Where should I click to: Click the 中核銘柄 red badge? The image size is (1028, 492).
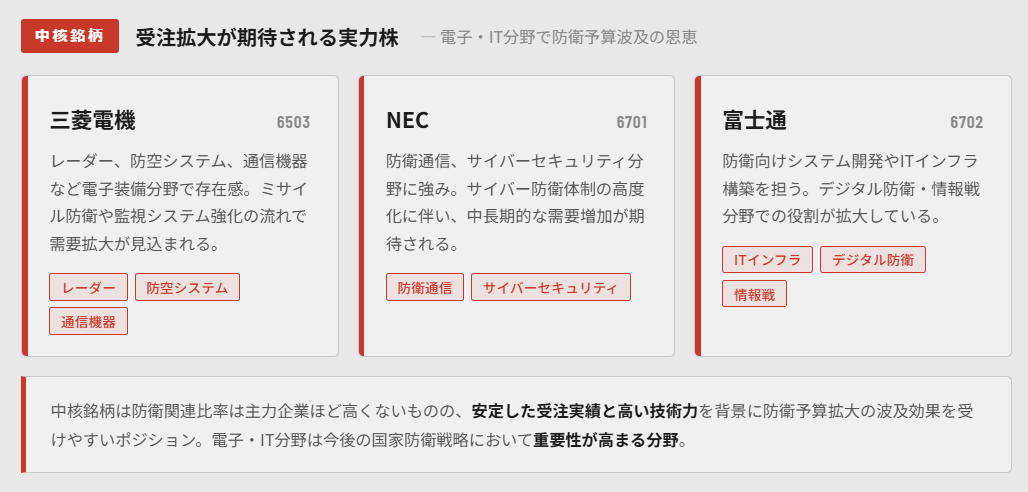coord(69,36)
